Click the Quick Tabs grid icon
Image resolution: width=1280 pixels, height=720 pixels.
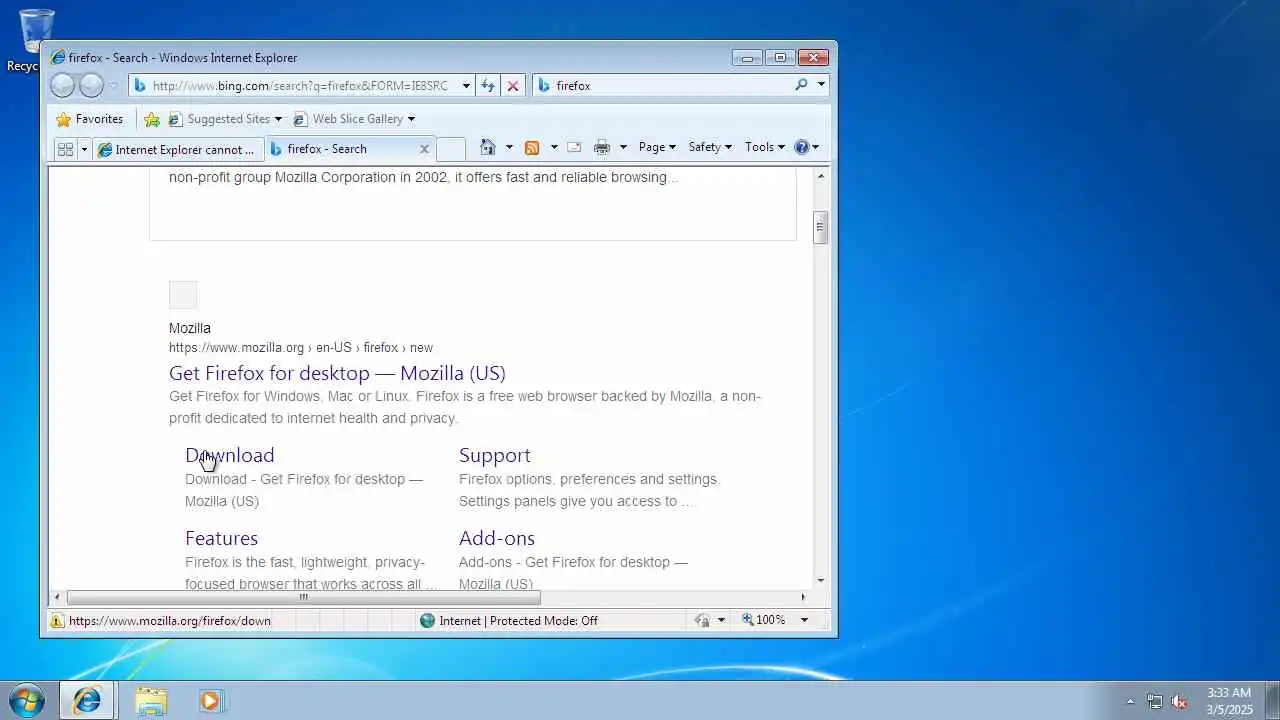[66, 149]
